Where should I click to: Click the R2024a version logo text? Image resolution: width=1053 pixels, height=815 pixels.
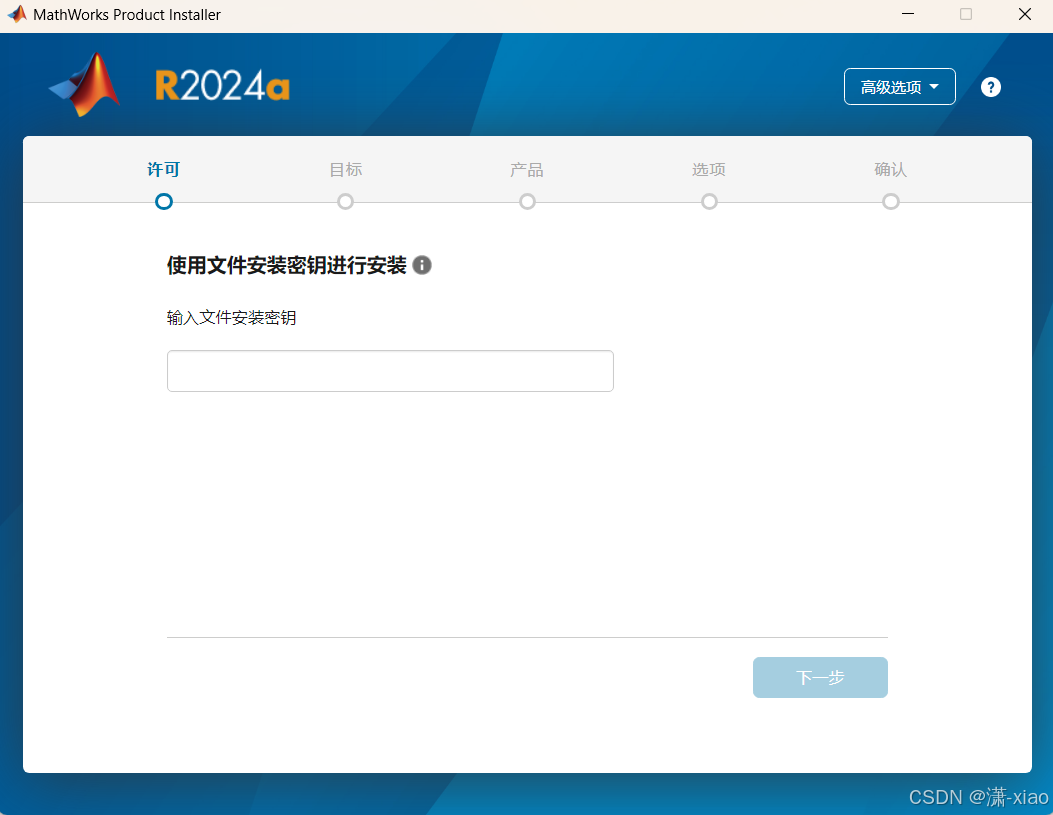[x=222, y=86]
